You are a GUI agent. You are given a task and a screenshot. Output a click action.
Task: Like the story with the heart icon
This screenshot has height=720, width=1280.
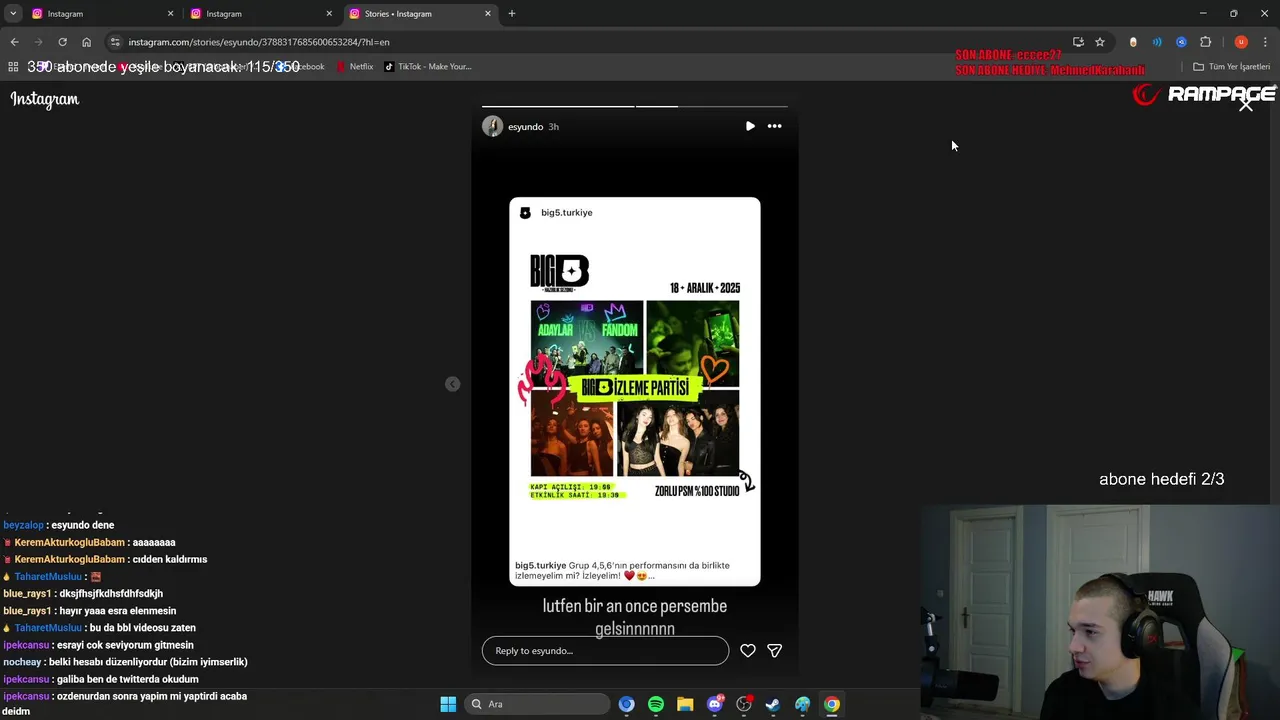pyautogui.click(x=748, y=650)
